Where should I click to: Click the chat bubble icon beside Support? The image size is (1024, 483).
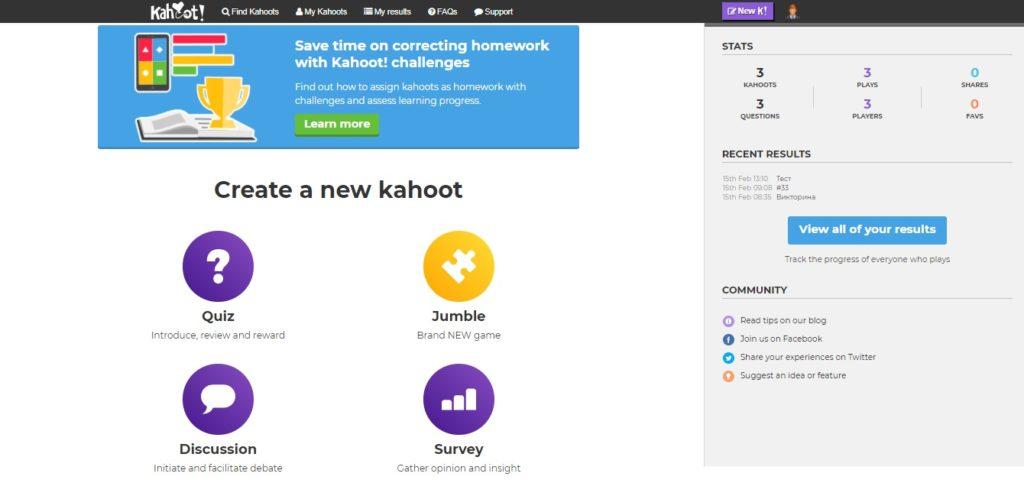point(479,12)
